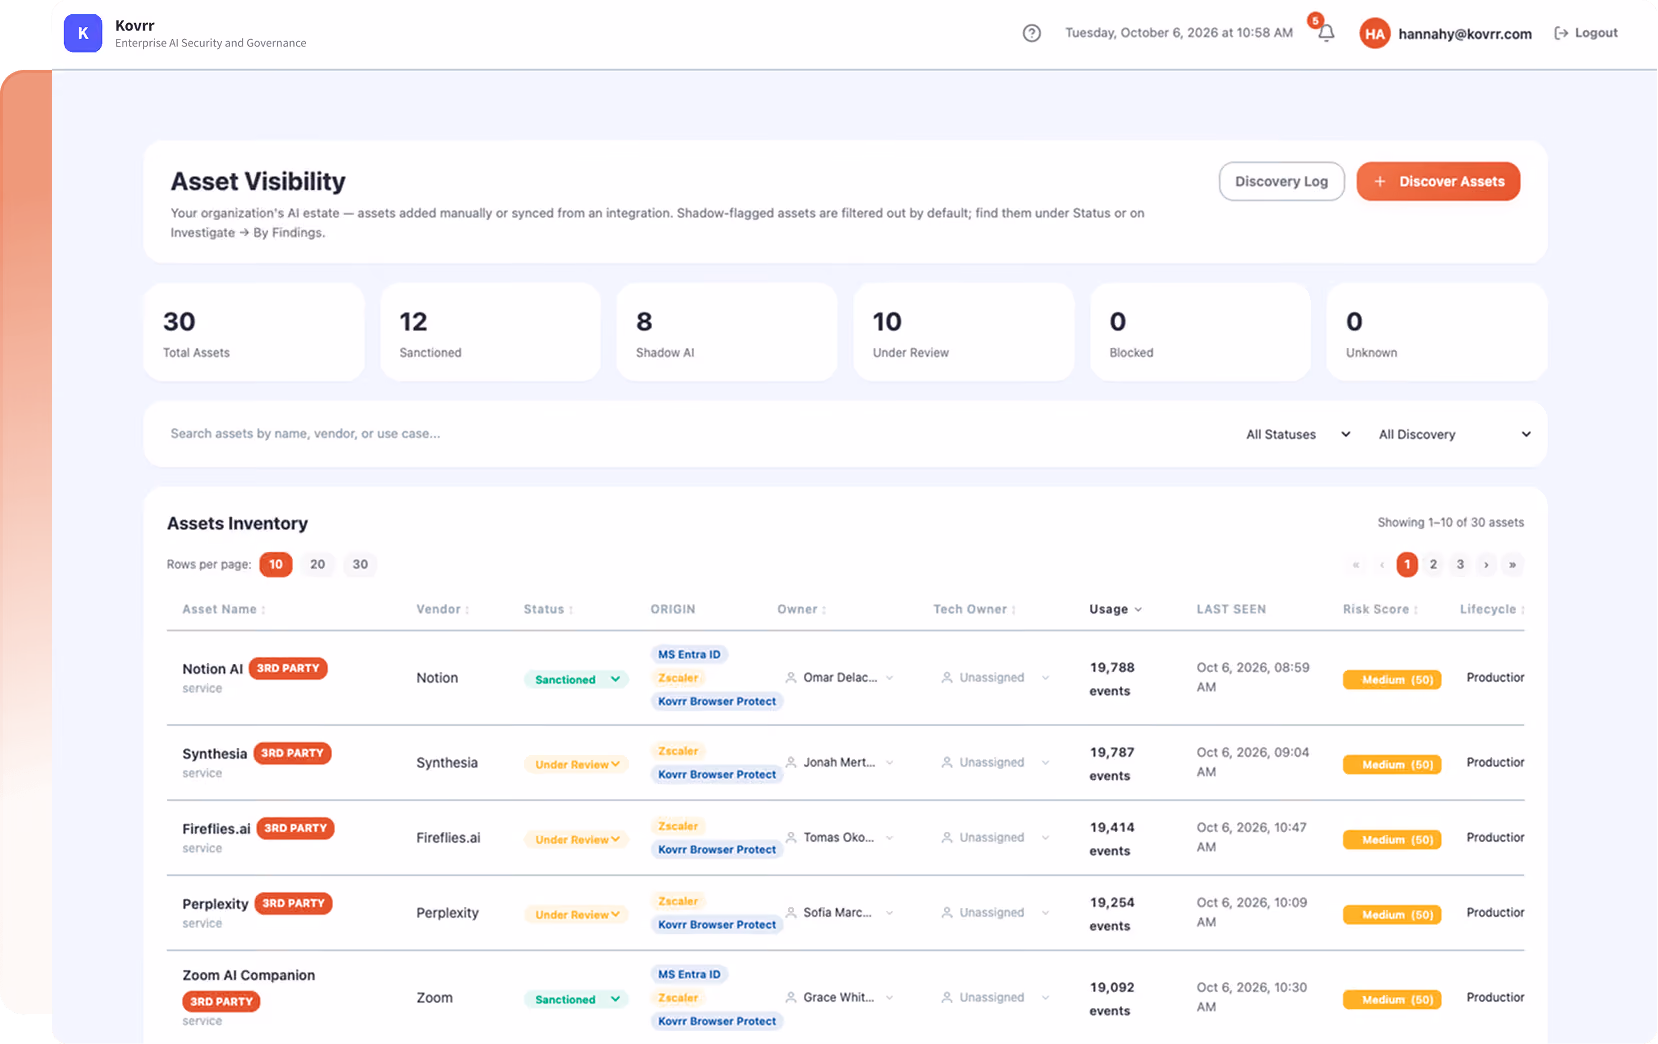Click the Sanctioned stat card

tap(490, 332)
